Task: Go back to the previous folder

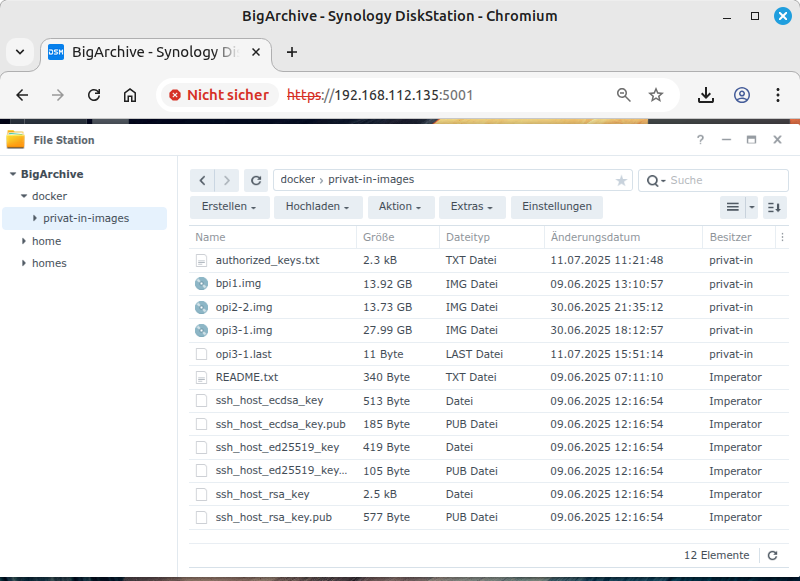Action: (203, 180)
